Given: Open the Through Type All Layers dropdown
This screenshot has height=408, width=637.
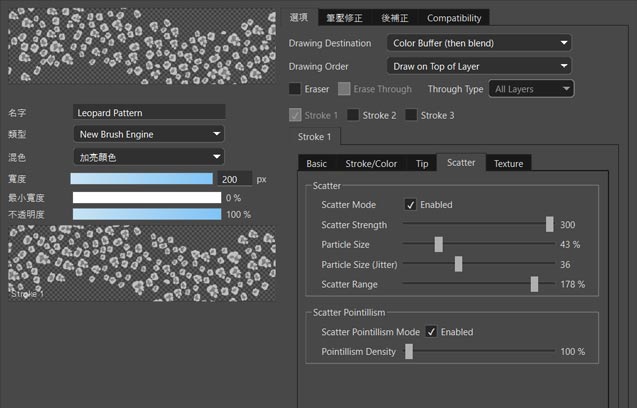Looking at the screenshot, I should [x=531, y=89].
